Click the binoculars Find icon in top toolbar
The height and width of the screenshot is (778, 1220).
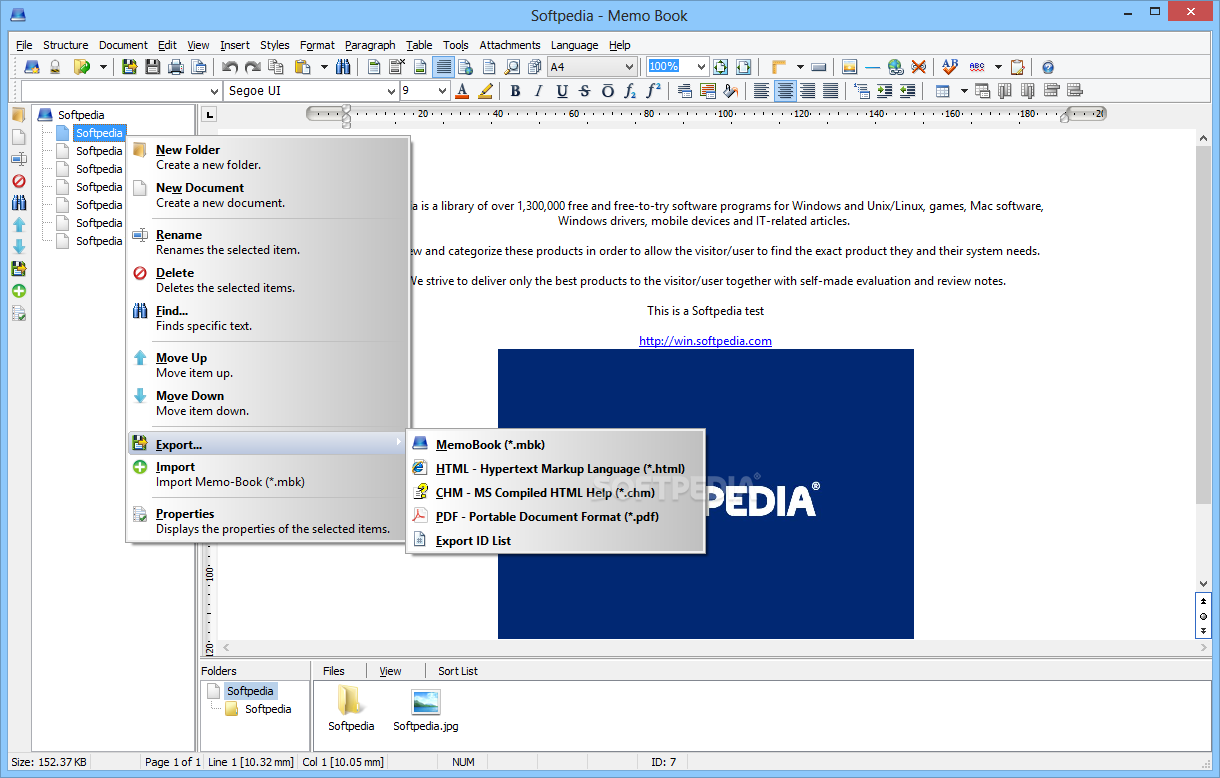(343, 67)
